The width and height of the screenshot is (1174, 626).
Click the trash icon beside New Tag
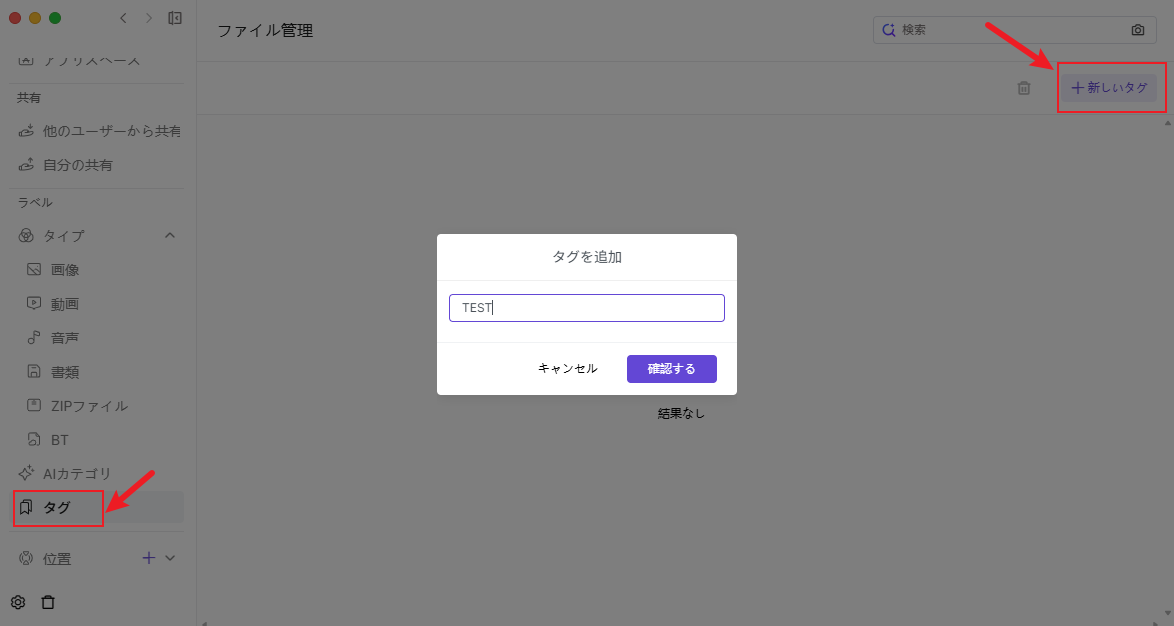(x=1023, y=88)
